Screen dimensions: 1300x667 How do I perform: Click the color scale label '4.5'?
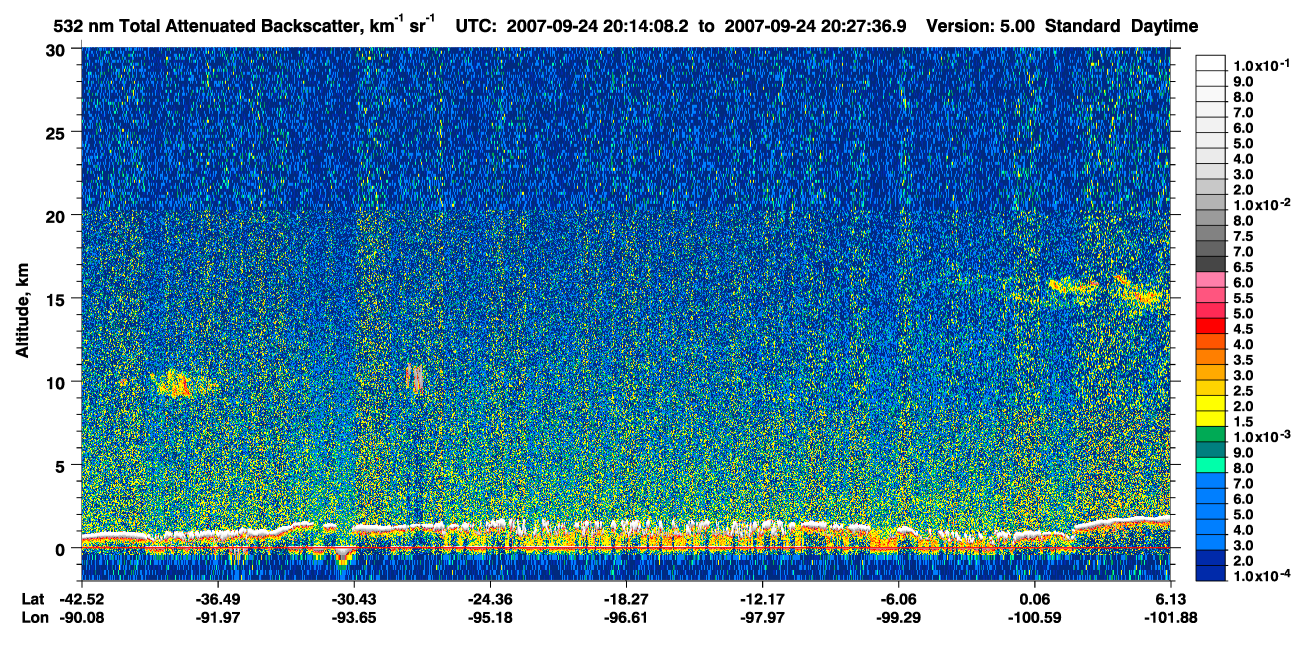click(1243, 330)
